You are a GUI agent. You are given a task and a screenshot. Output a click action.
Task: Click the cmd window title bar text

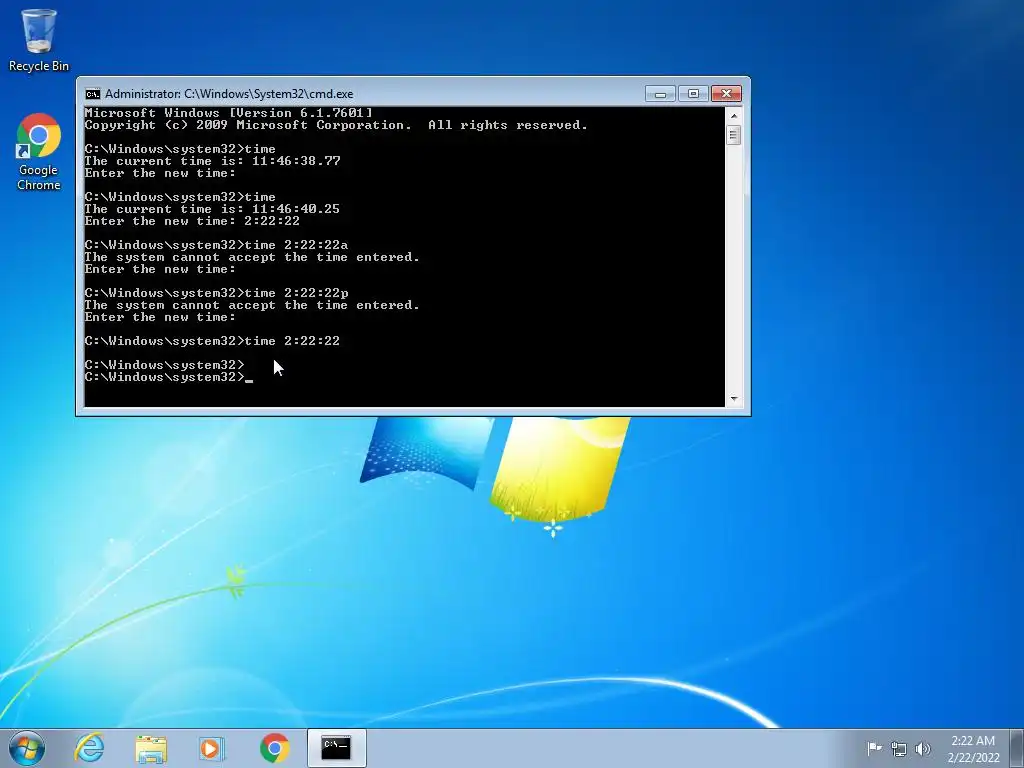tap(229, 94)
